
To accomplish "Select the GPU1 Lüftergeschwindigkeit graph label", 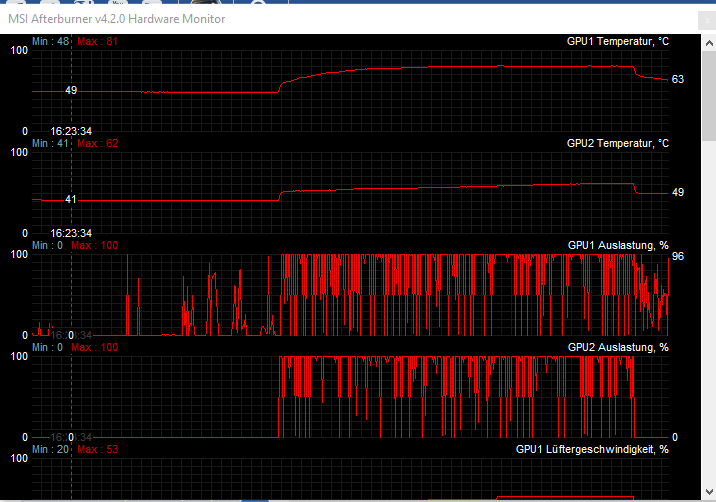I will click(x=592, y=449).
